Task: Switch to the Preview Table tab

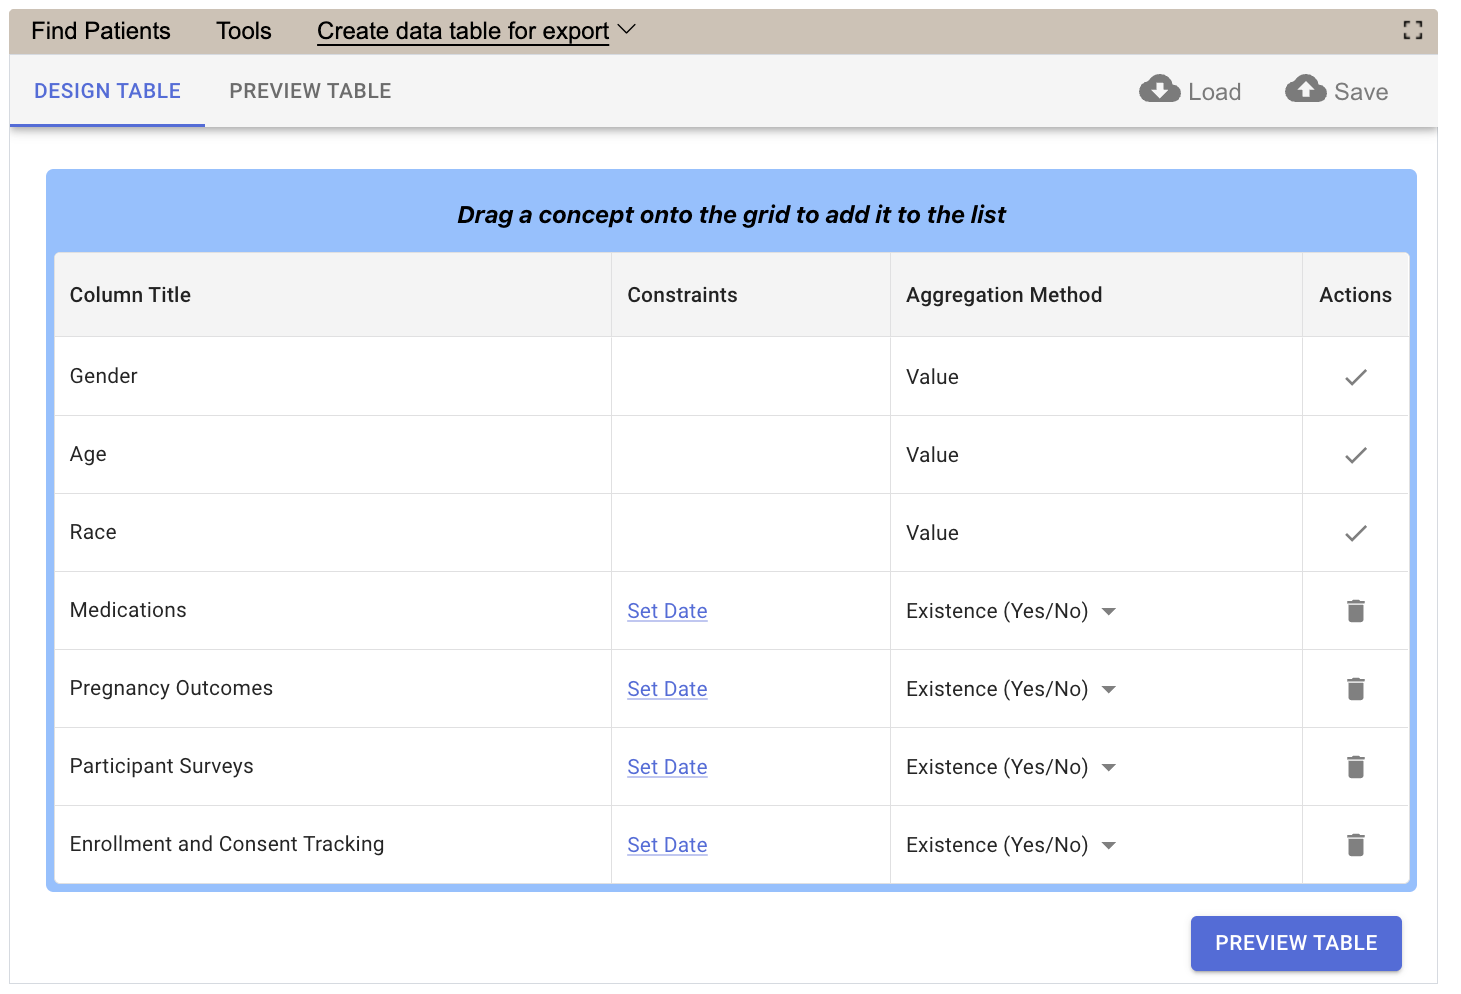Action: coord(310,91)
